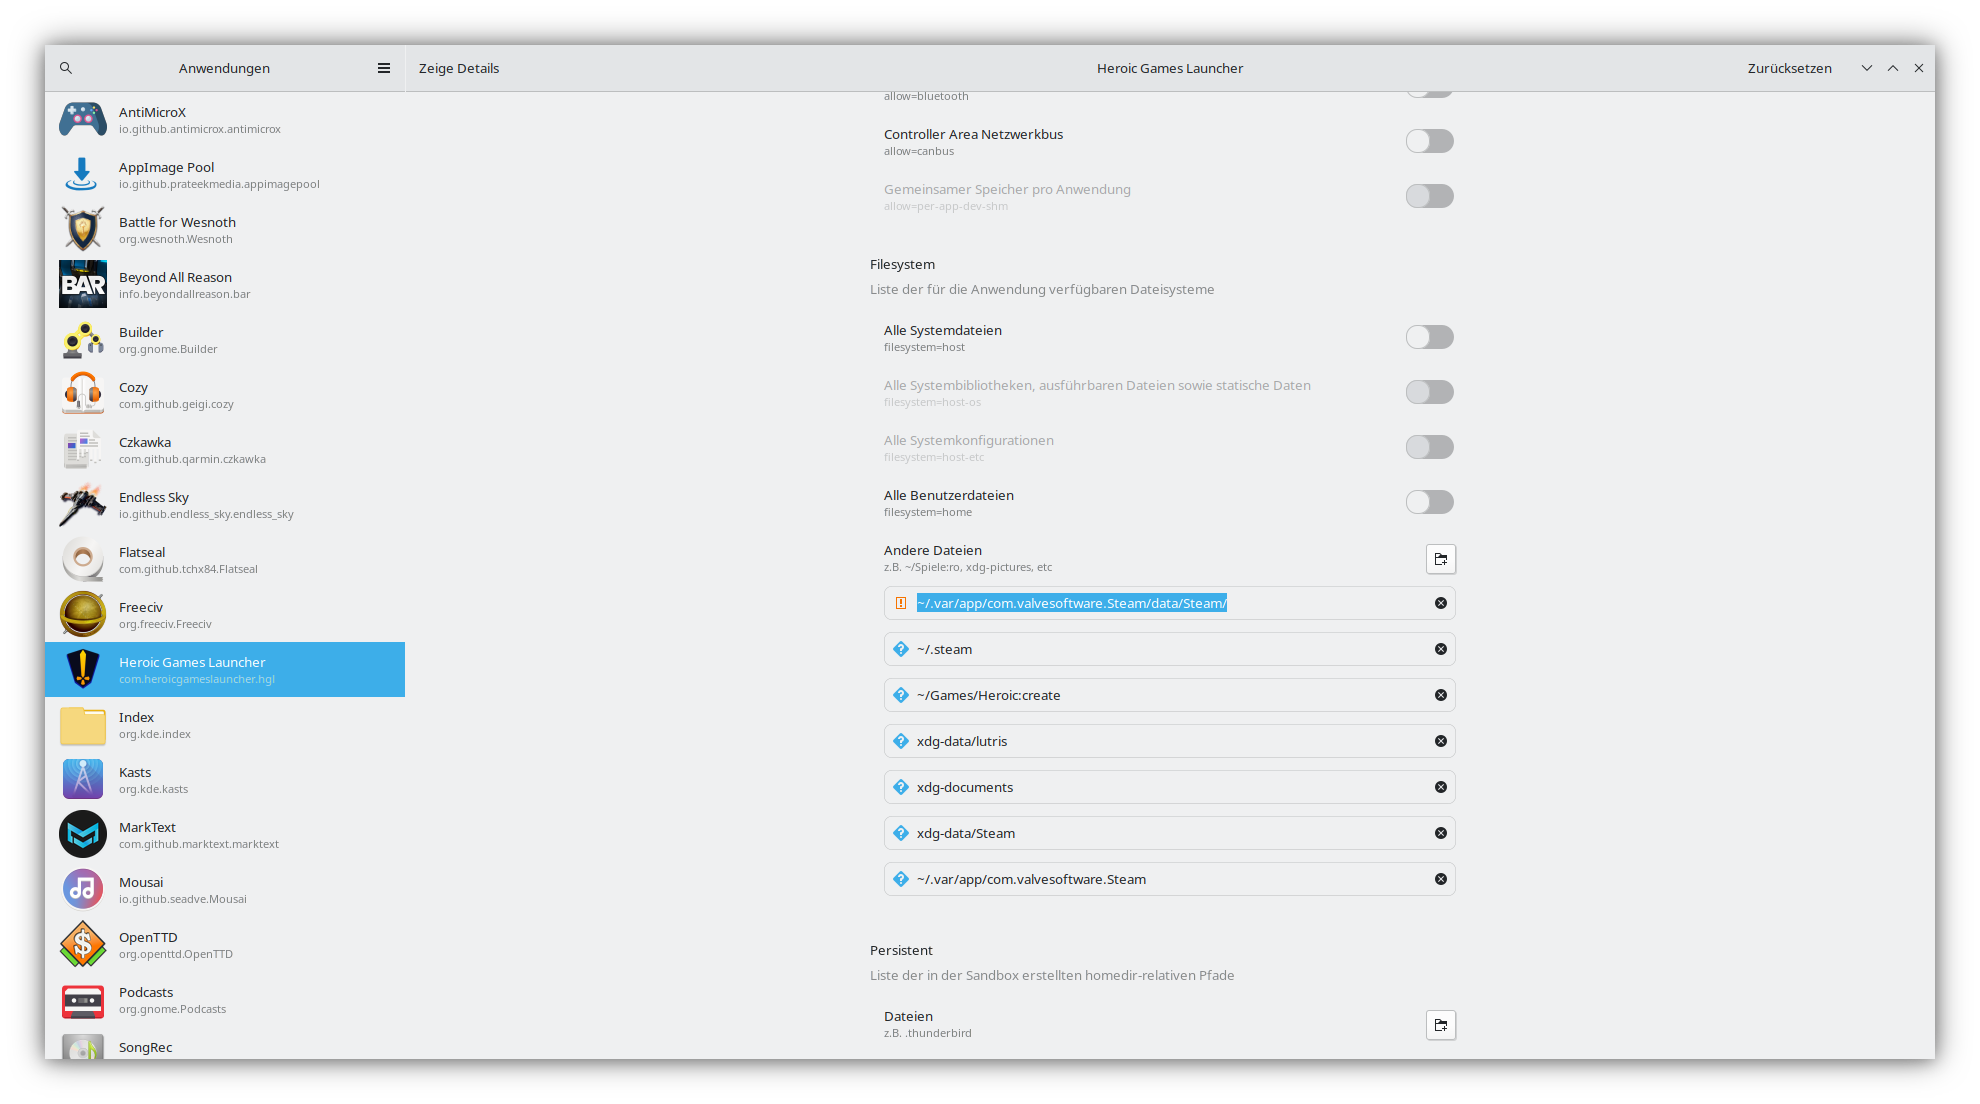Image resolution: width=1980 pixels, height=1104 pixels.
Task: Open the hamburger menu in the sidebar header
Action: (x=384, y=68)
